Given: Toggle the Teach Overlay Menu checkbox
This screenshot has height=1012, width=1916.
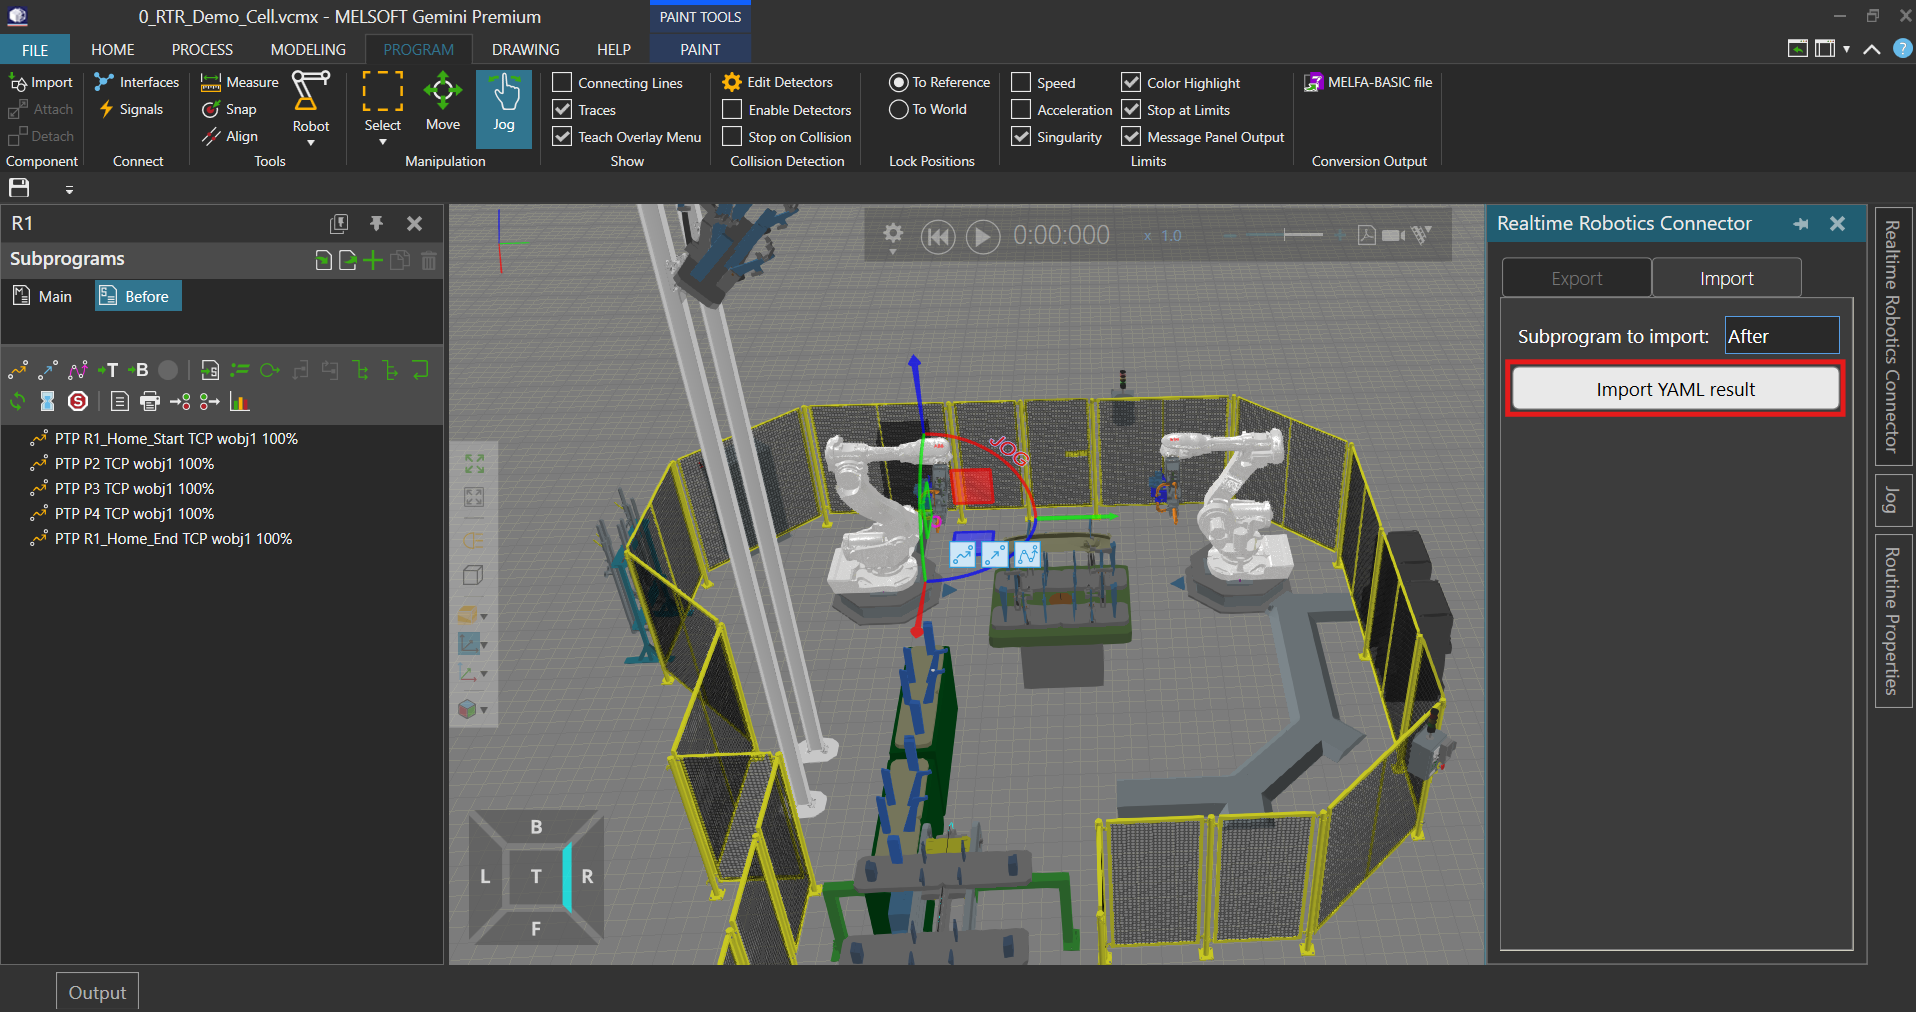Looking at the screenshot, I should (563, 136).
